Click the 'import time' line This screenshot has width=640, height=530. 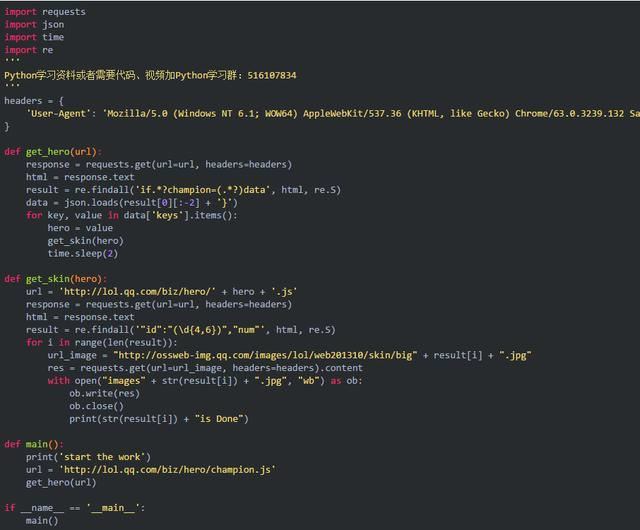coord(34,37)
